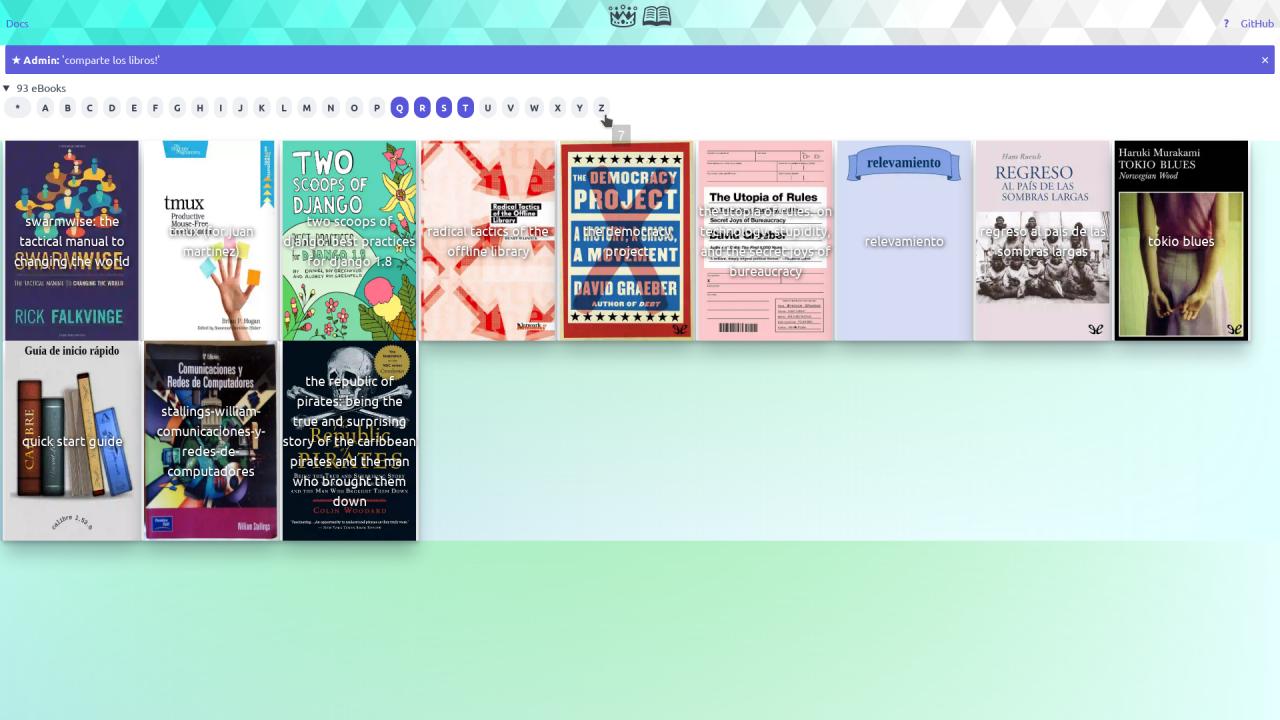Filter books by letter L

[284, 108]
